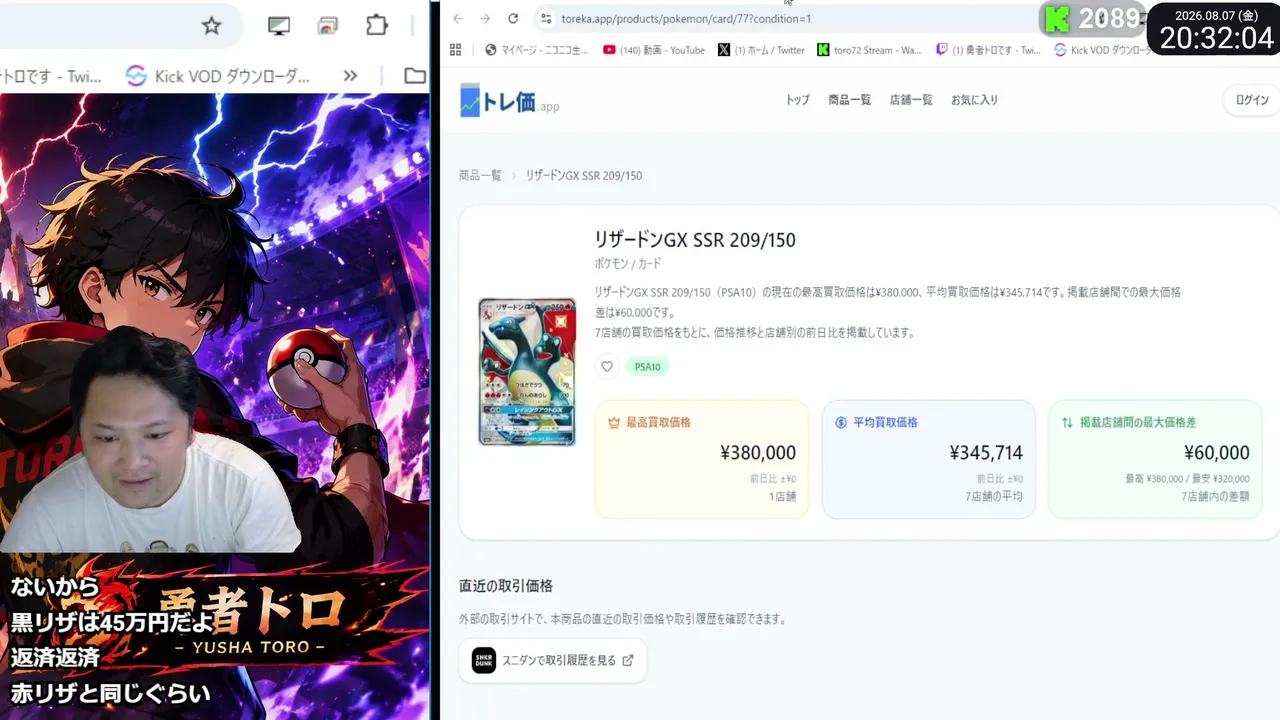Open Kick VOD ダウンローダー bookmark in right window

tap(1103, 50)
